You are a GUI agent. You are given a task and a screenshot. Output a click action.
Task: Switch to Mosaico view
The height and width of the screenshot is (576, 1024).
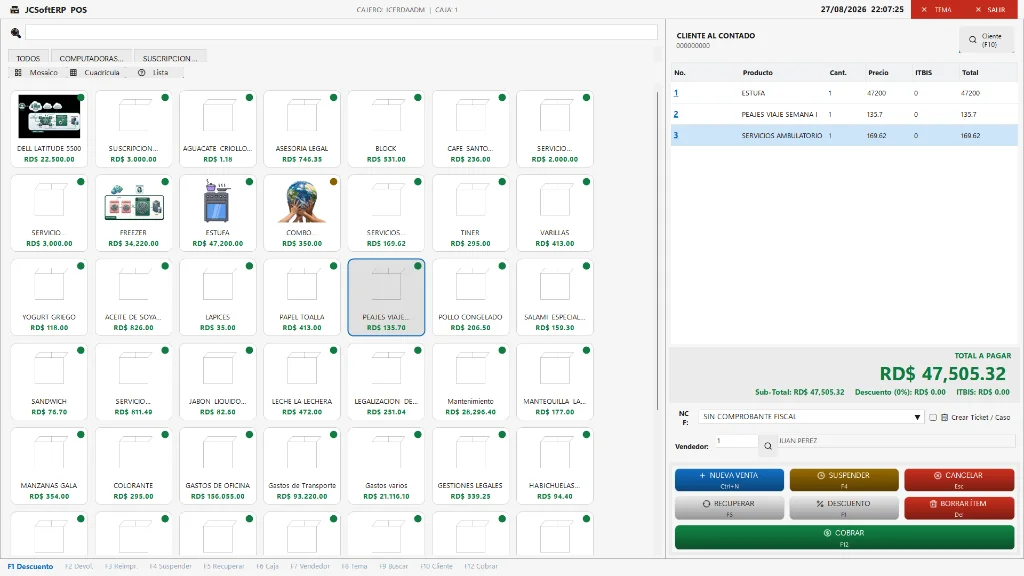click(37, 72)
